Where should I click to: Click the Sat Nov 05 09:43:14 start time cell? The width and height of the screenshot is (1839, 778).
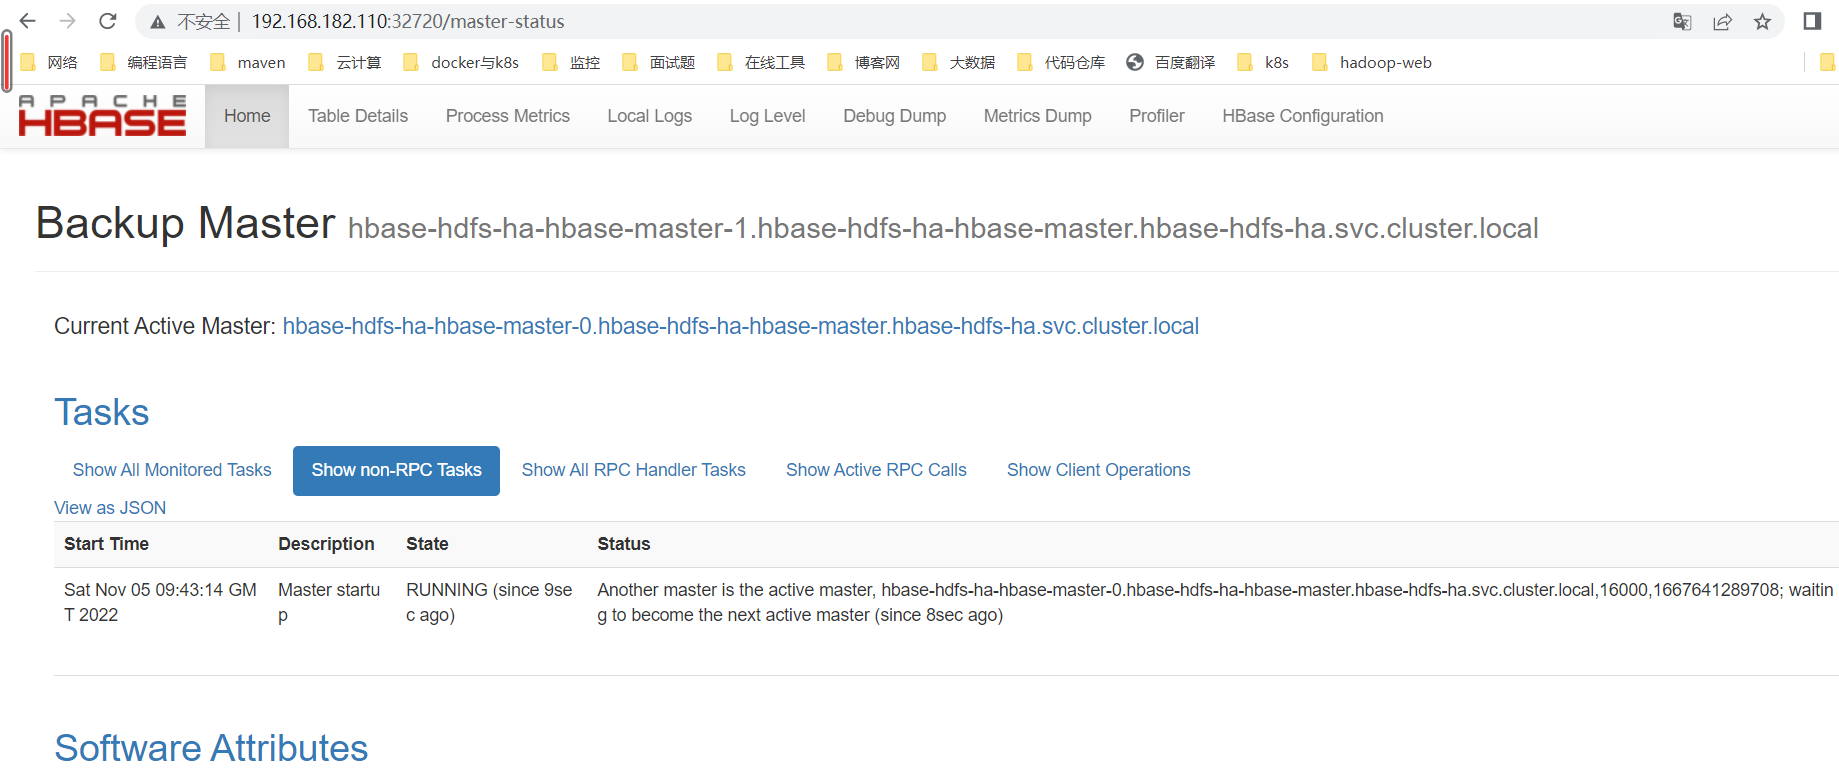tap(160, 602)
